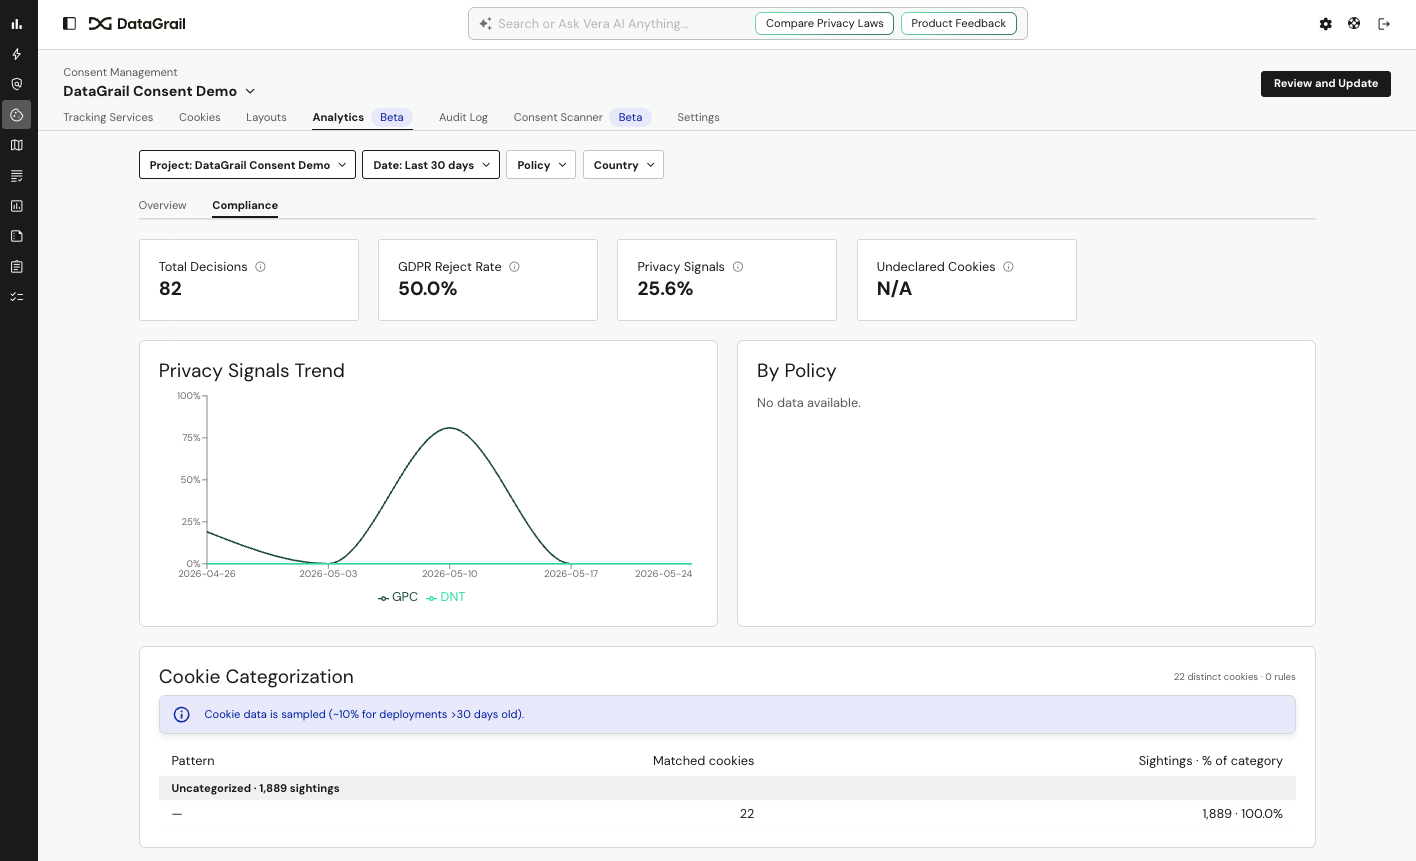Click the Privacy Signals value 25.6%
Image resolution: width=1416 pixels, height=861 pixels.
coord(665,289)
